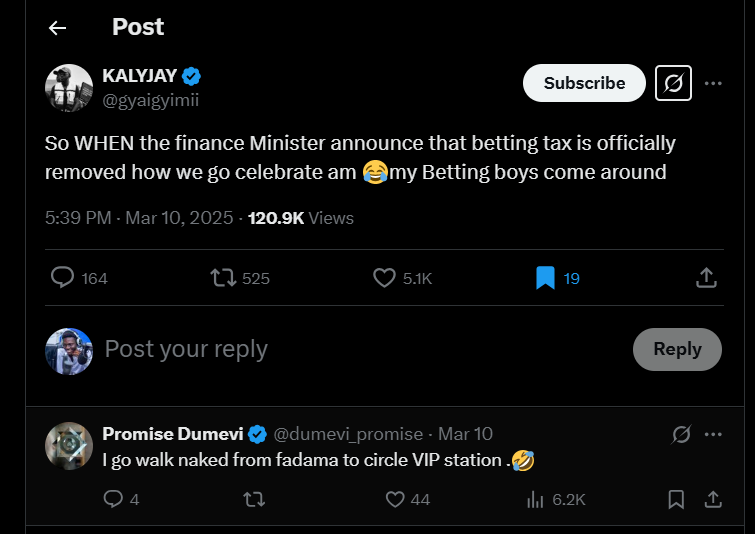Click the Grok icon on Promise's reply
The width and height of the screenshot is (755, 534).
coord(681,434)
